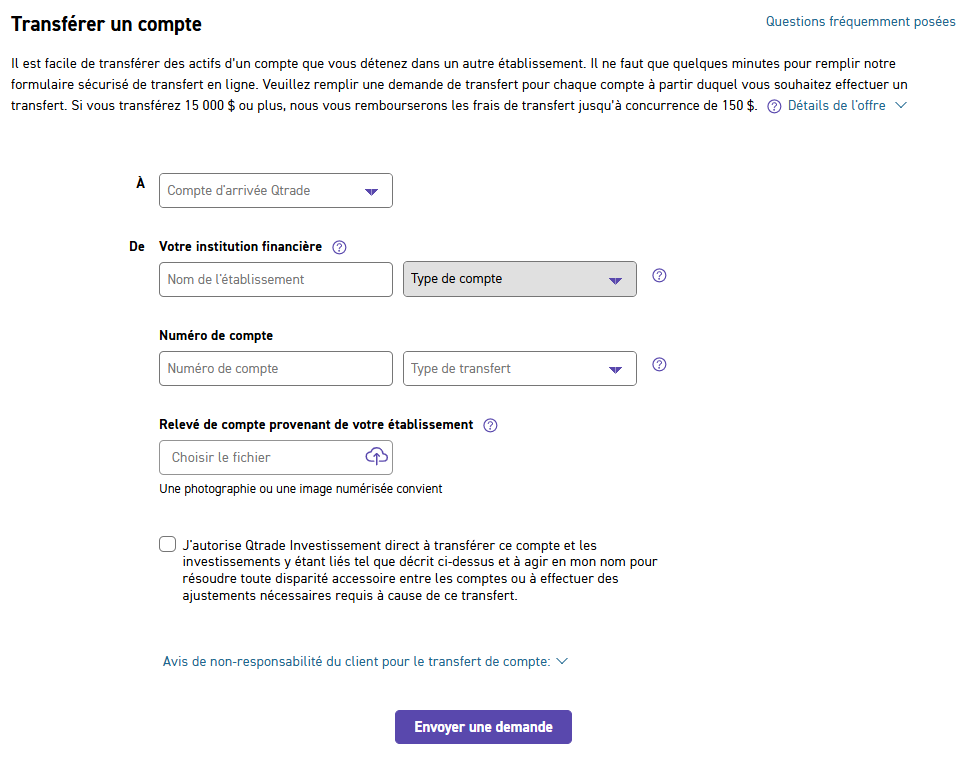971x758 pixels.
Task: Click help icon next to Votre institution financière
Action: click(x=339, y=247)
